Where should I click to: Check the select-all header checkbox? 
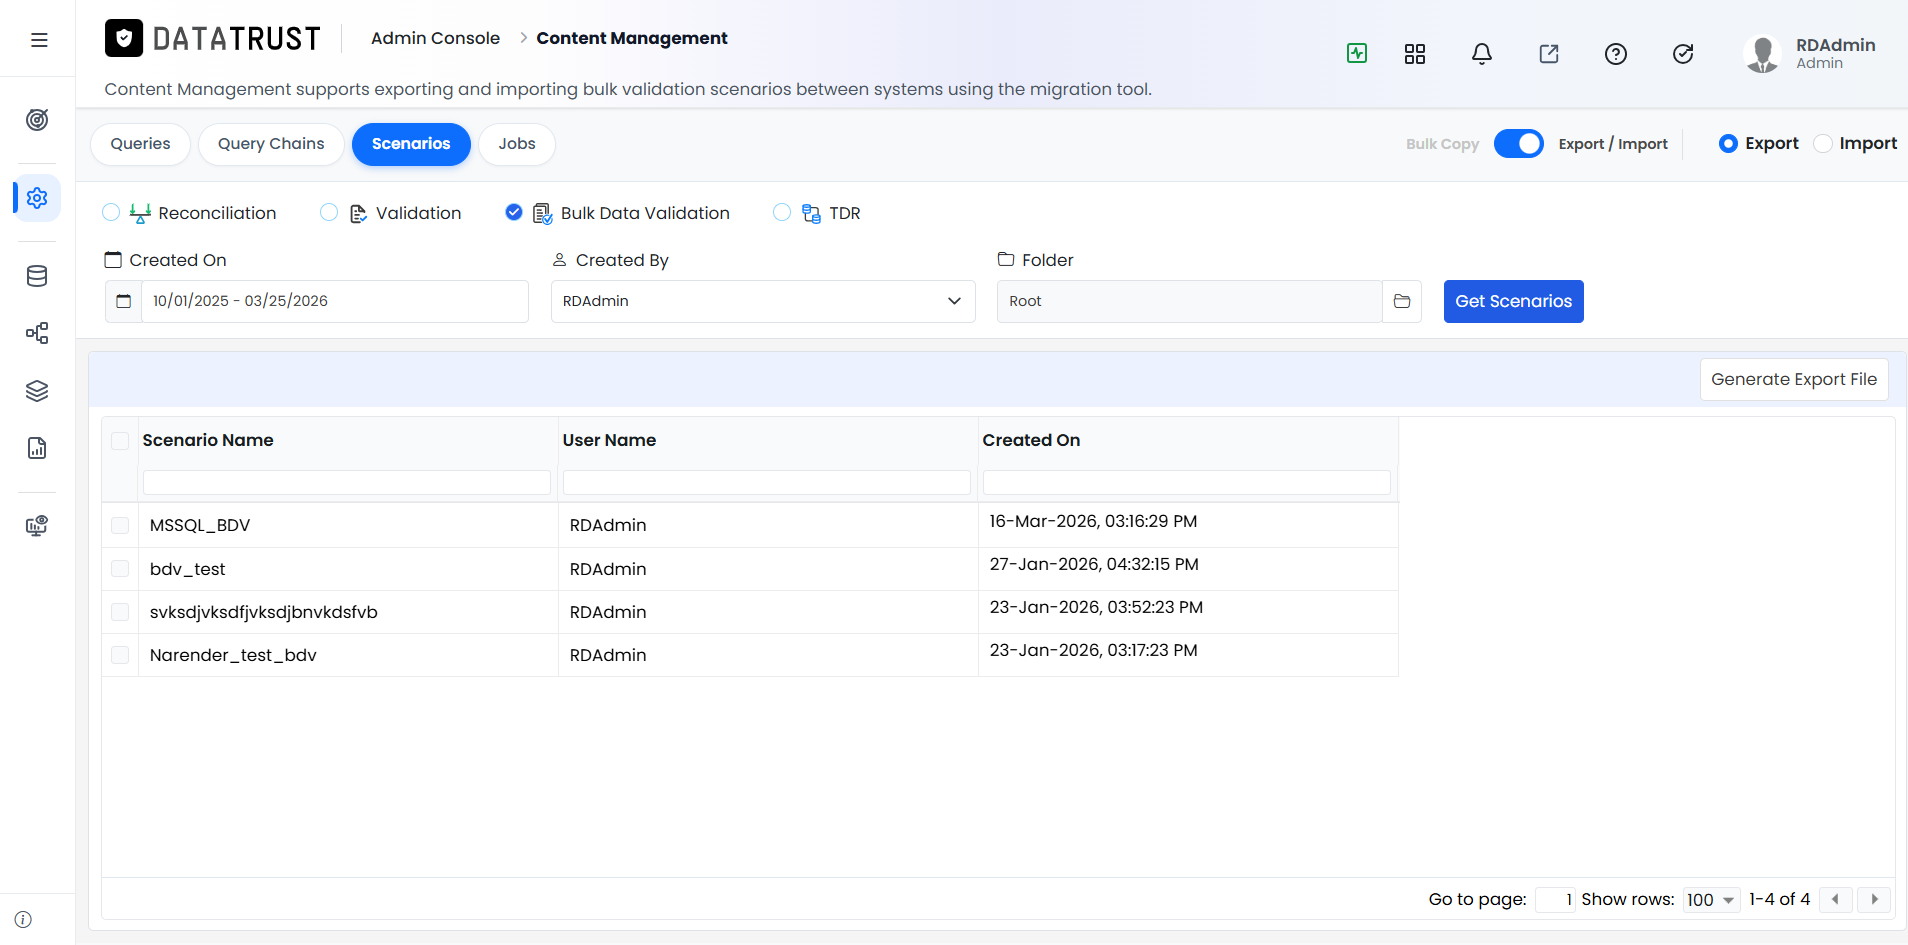[x=120, y=440]
